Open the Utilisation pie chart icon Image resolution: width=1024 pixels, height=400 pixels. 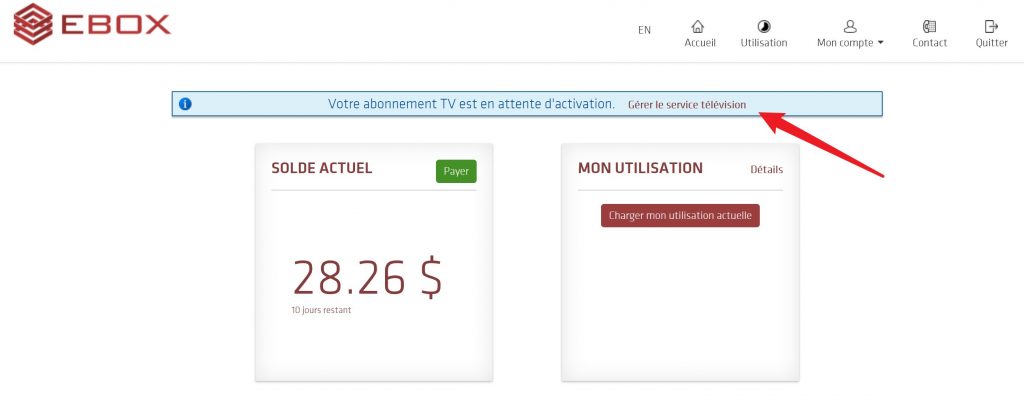[763, 26]
